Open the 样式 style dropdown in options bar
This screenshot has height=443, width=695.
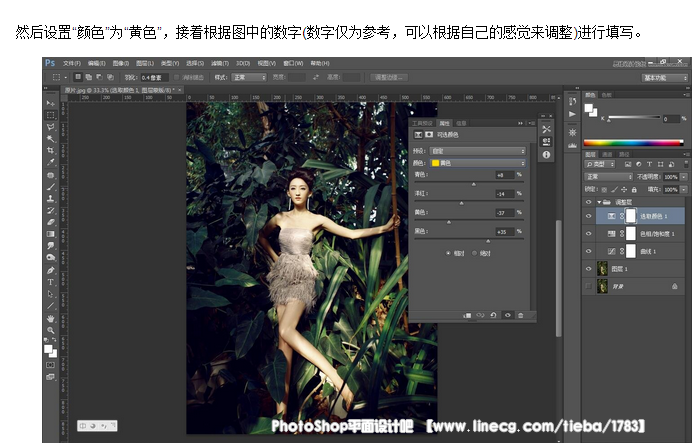pos(249,77)
